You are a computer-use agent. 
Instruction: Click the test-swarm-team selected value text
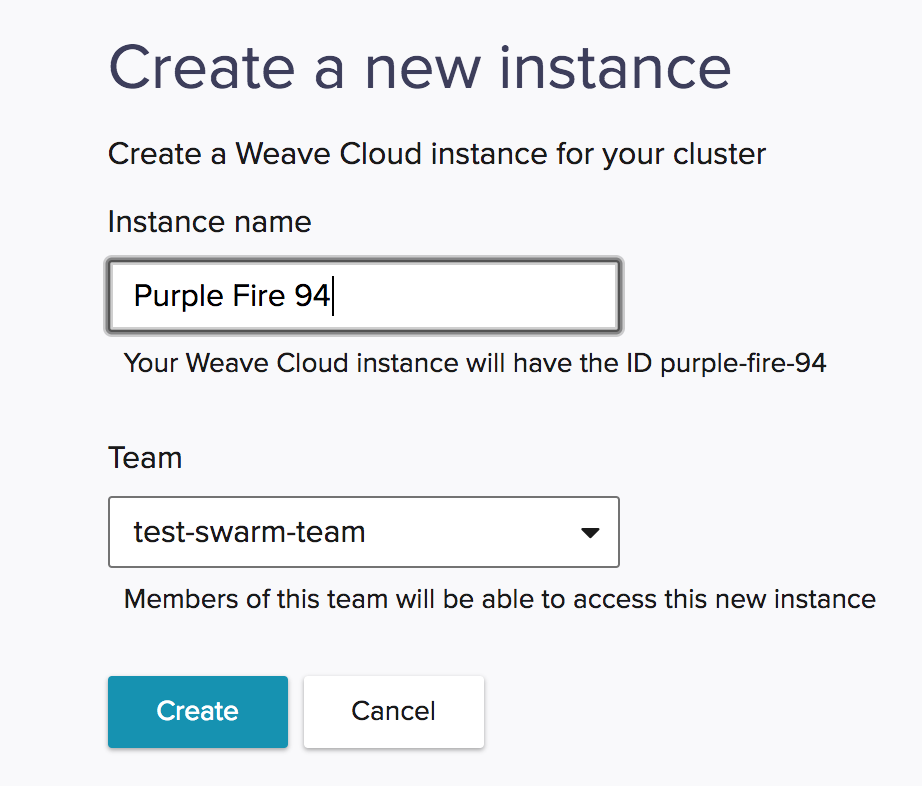249,532
